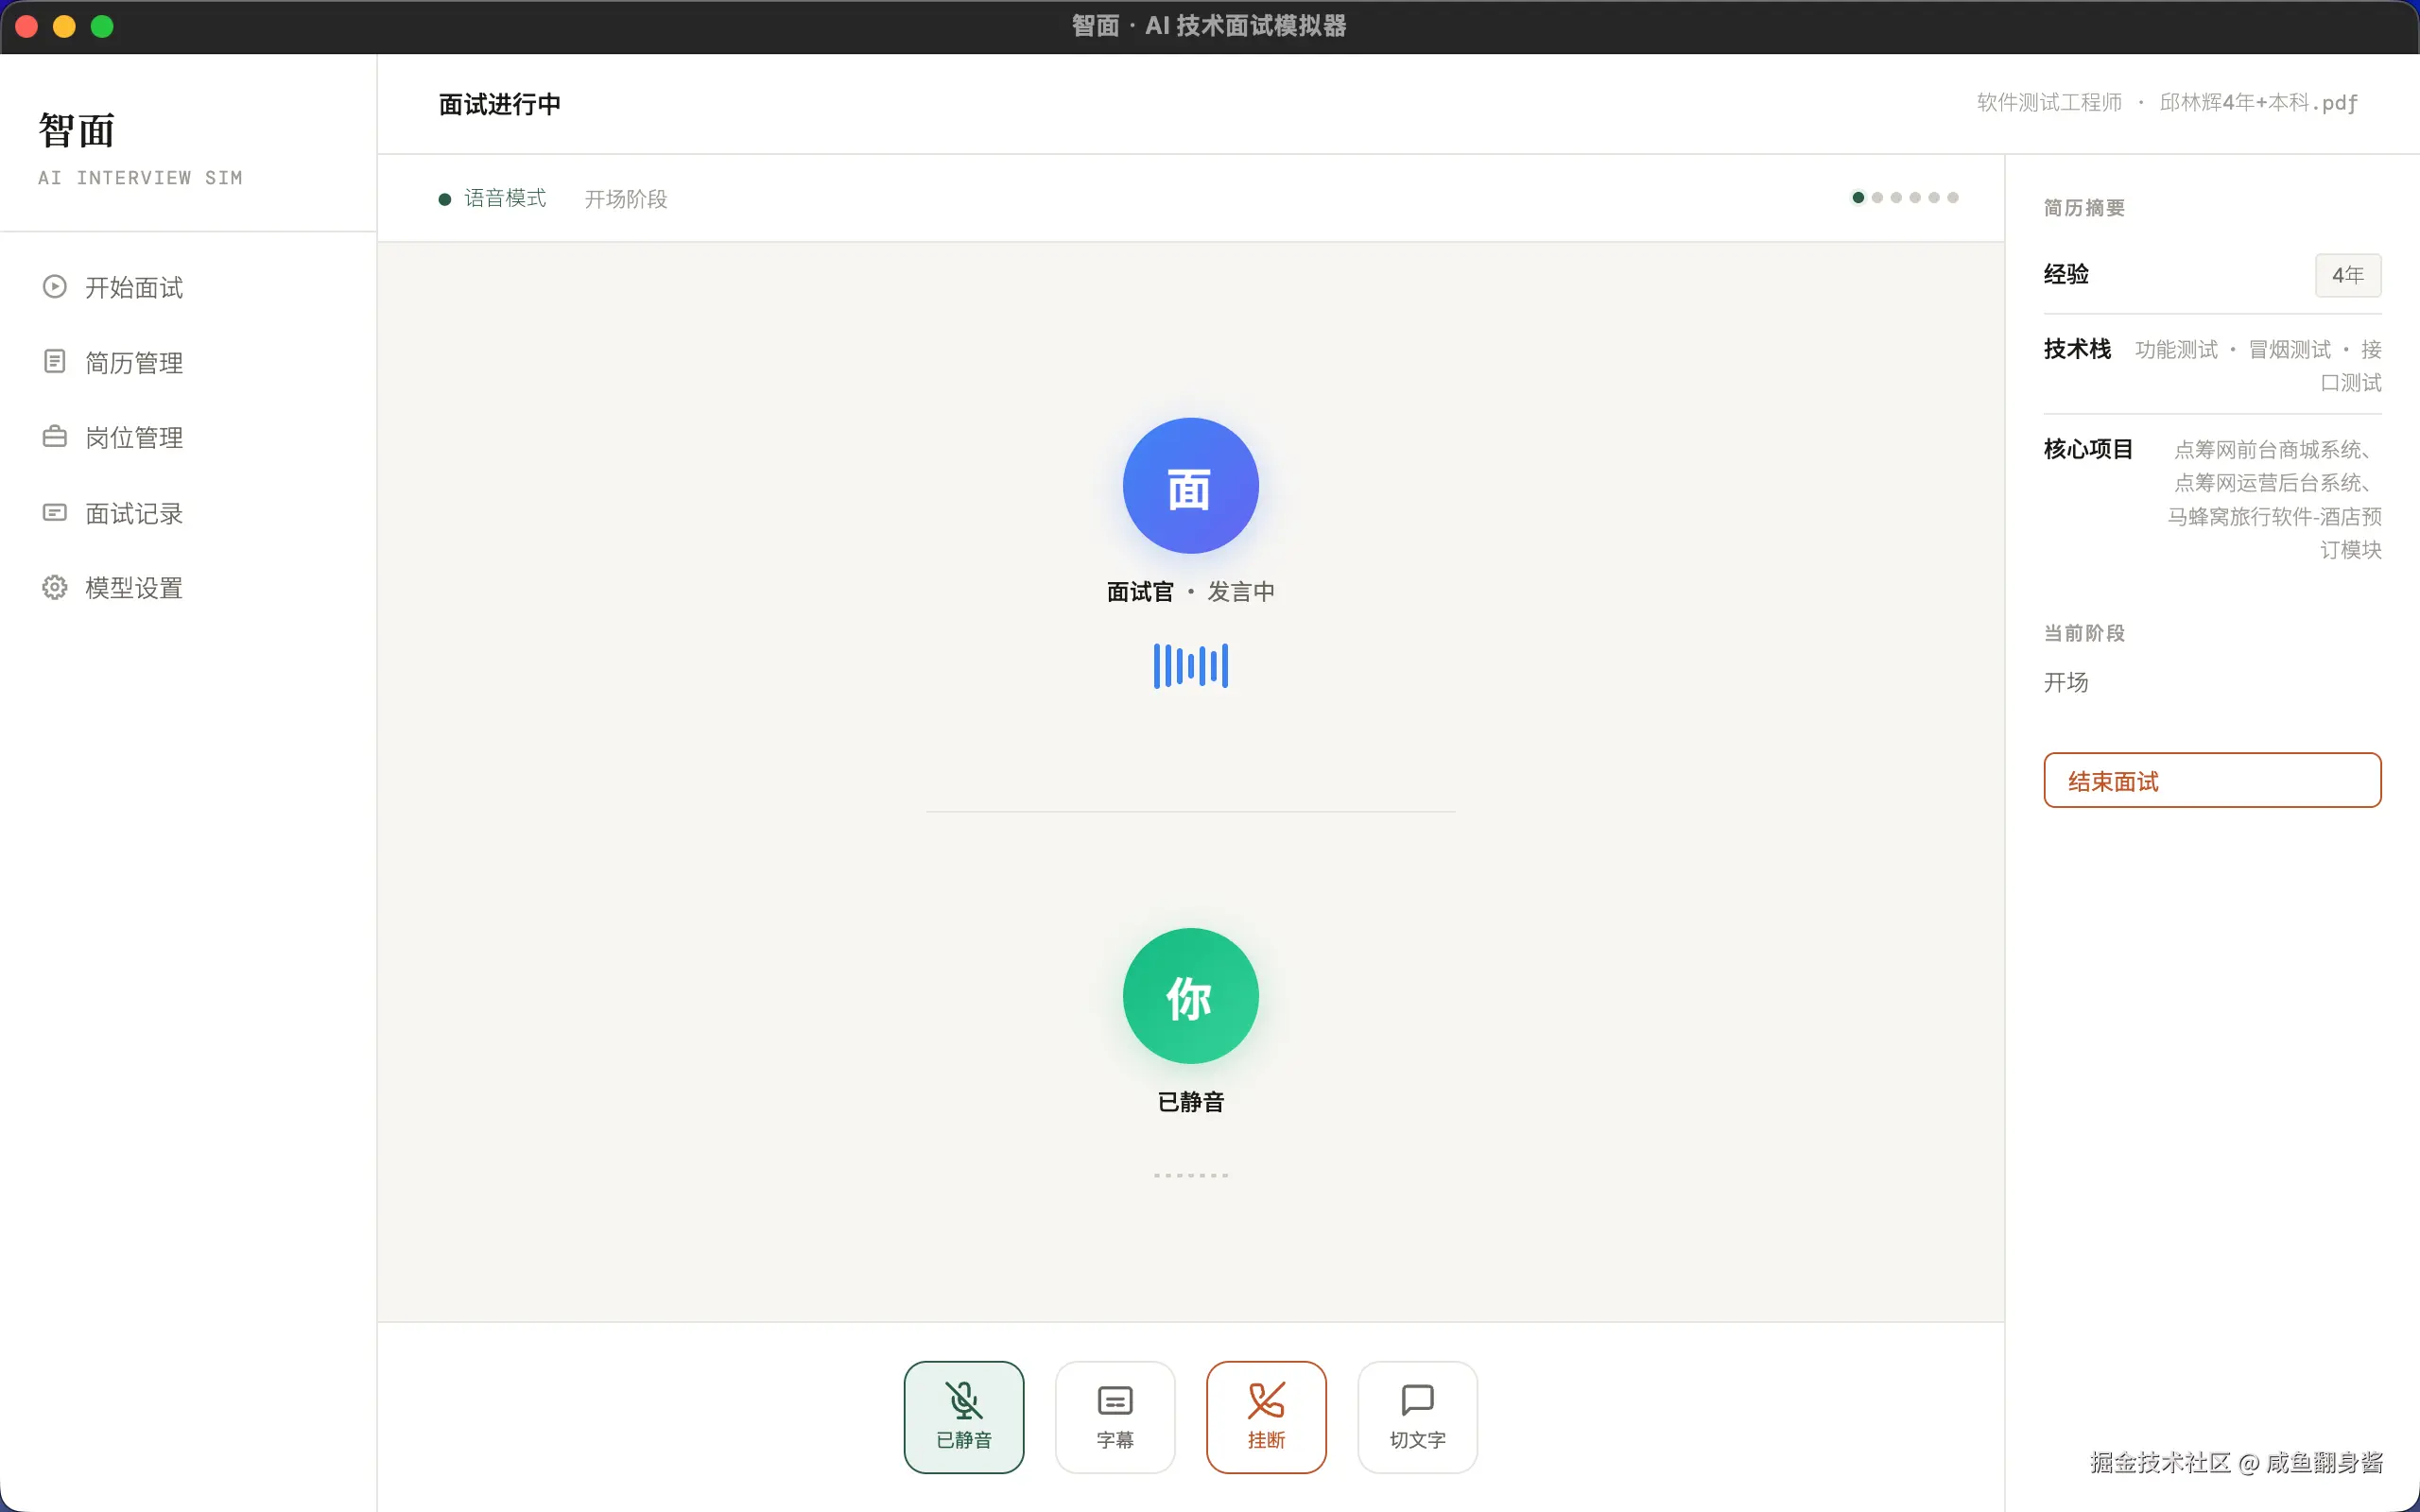Open 岗位管理 briefcase icon in sidebar

54,436
